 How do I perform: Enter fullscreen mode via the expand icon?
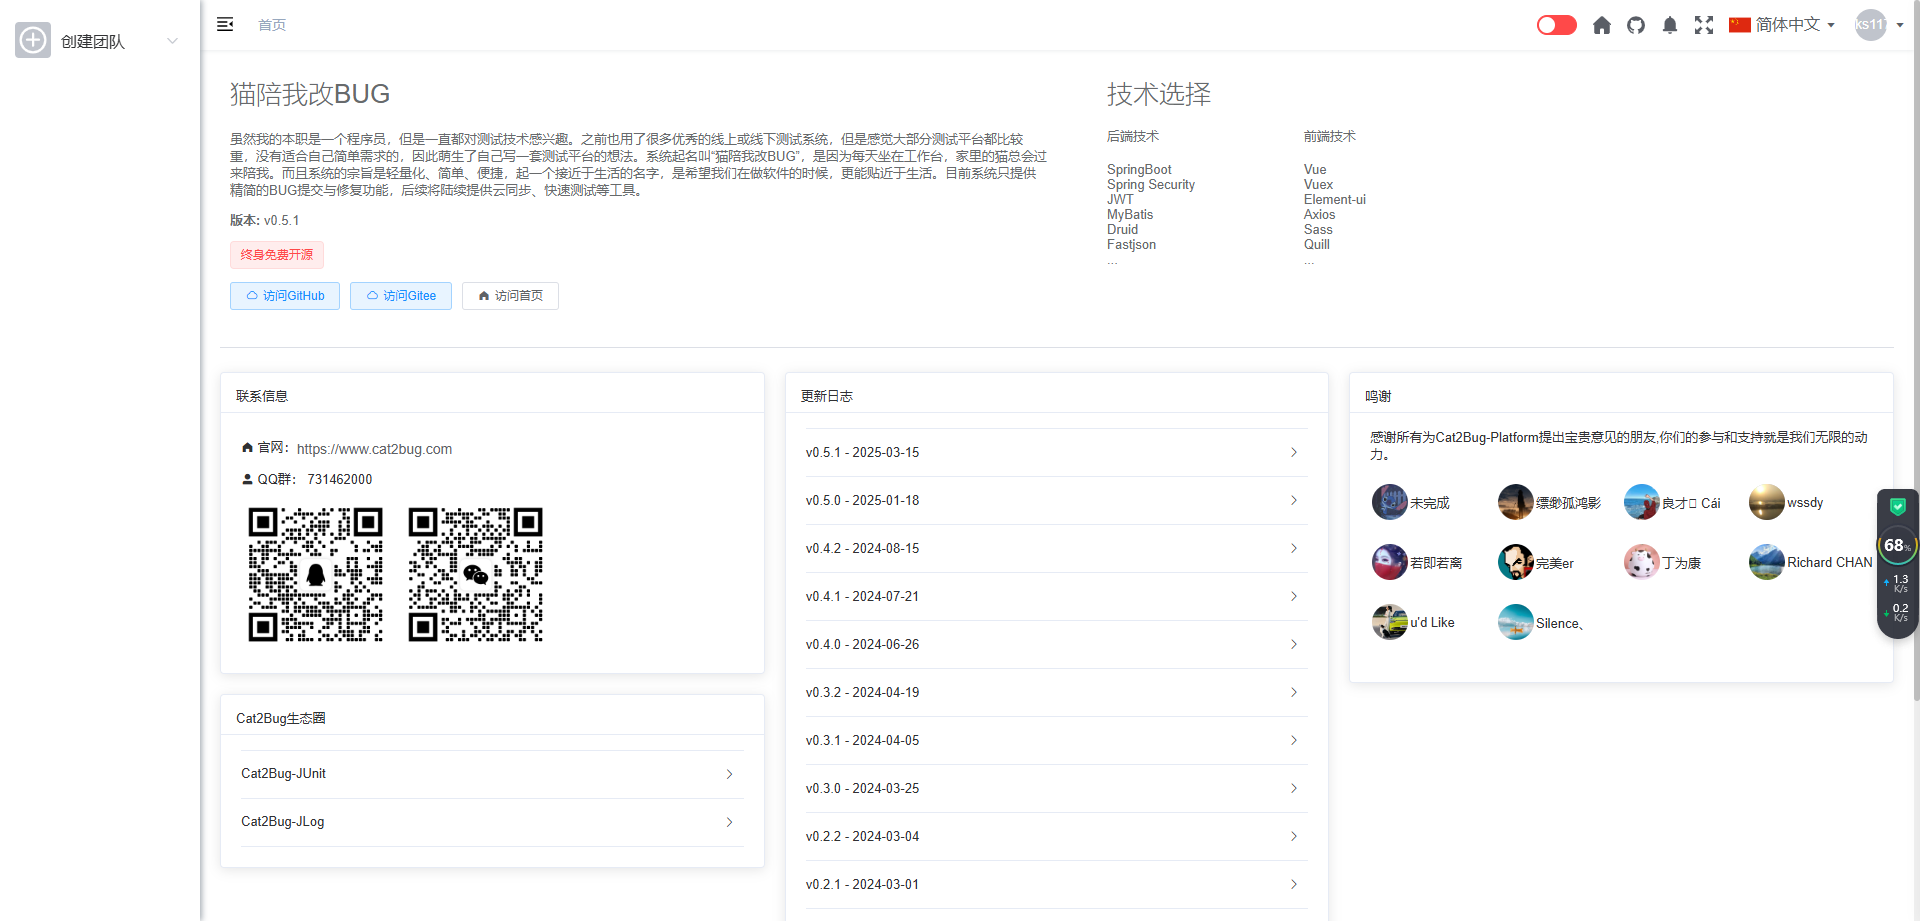(x=1704, y=25)
